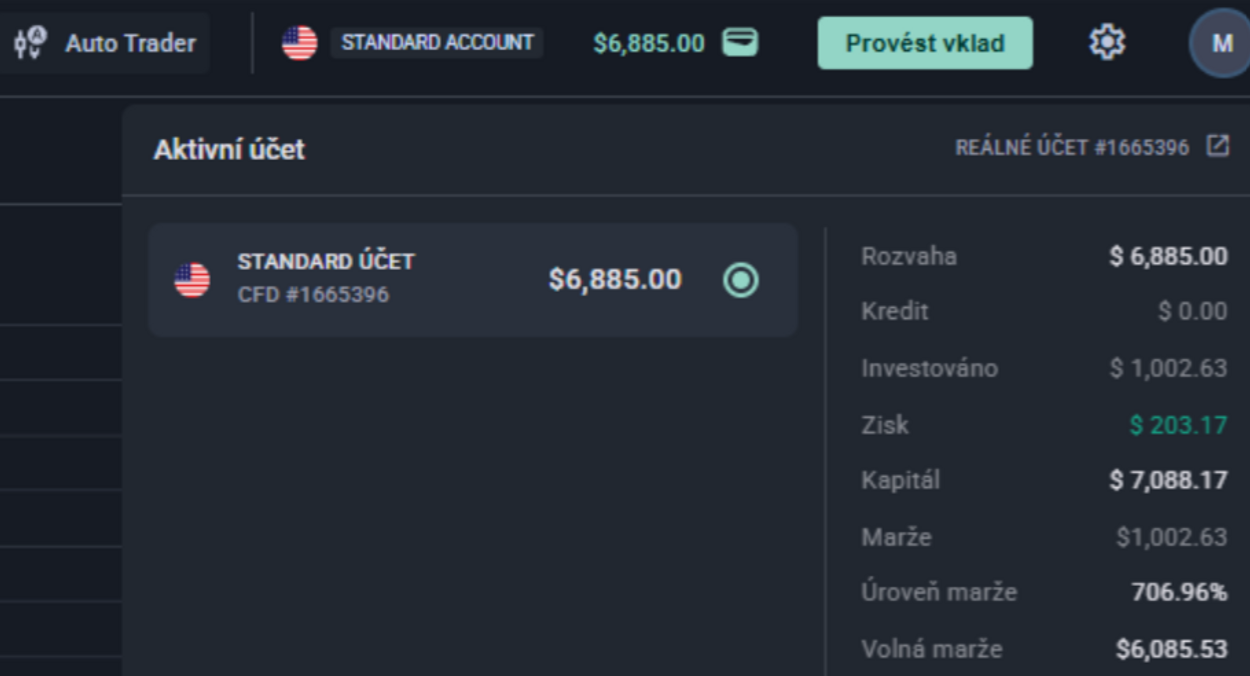Click the green Zisk profit value
Screen dimensions: 1250x676
(x=1178, y=425)
